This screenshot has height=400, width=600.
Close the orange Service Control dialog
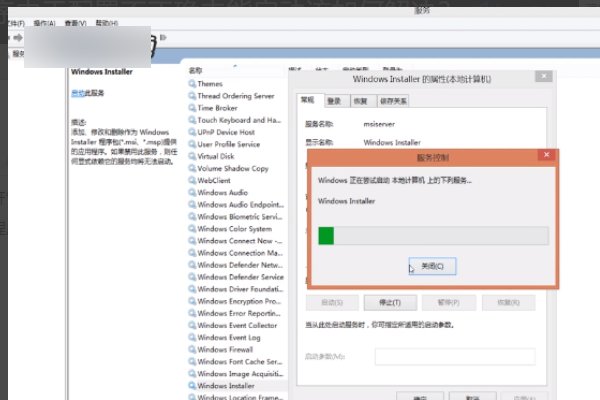pos(546,155)
